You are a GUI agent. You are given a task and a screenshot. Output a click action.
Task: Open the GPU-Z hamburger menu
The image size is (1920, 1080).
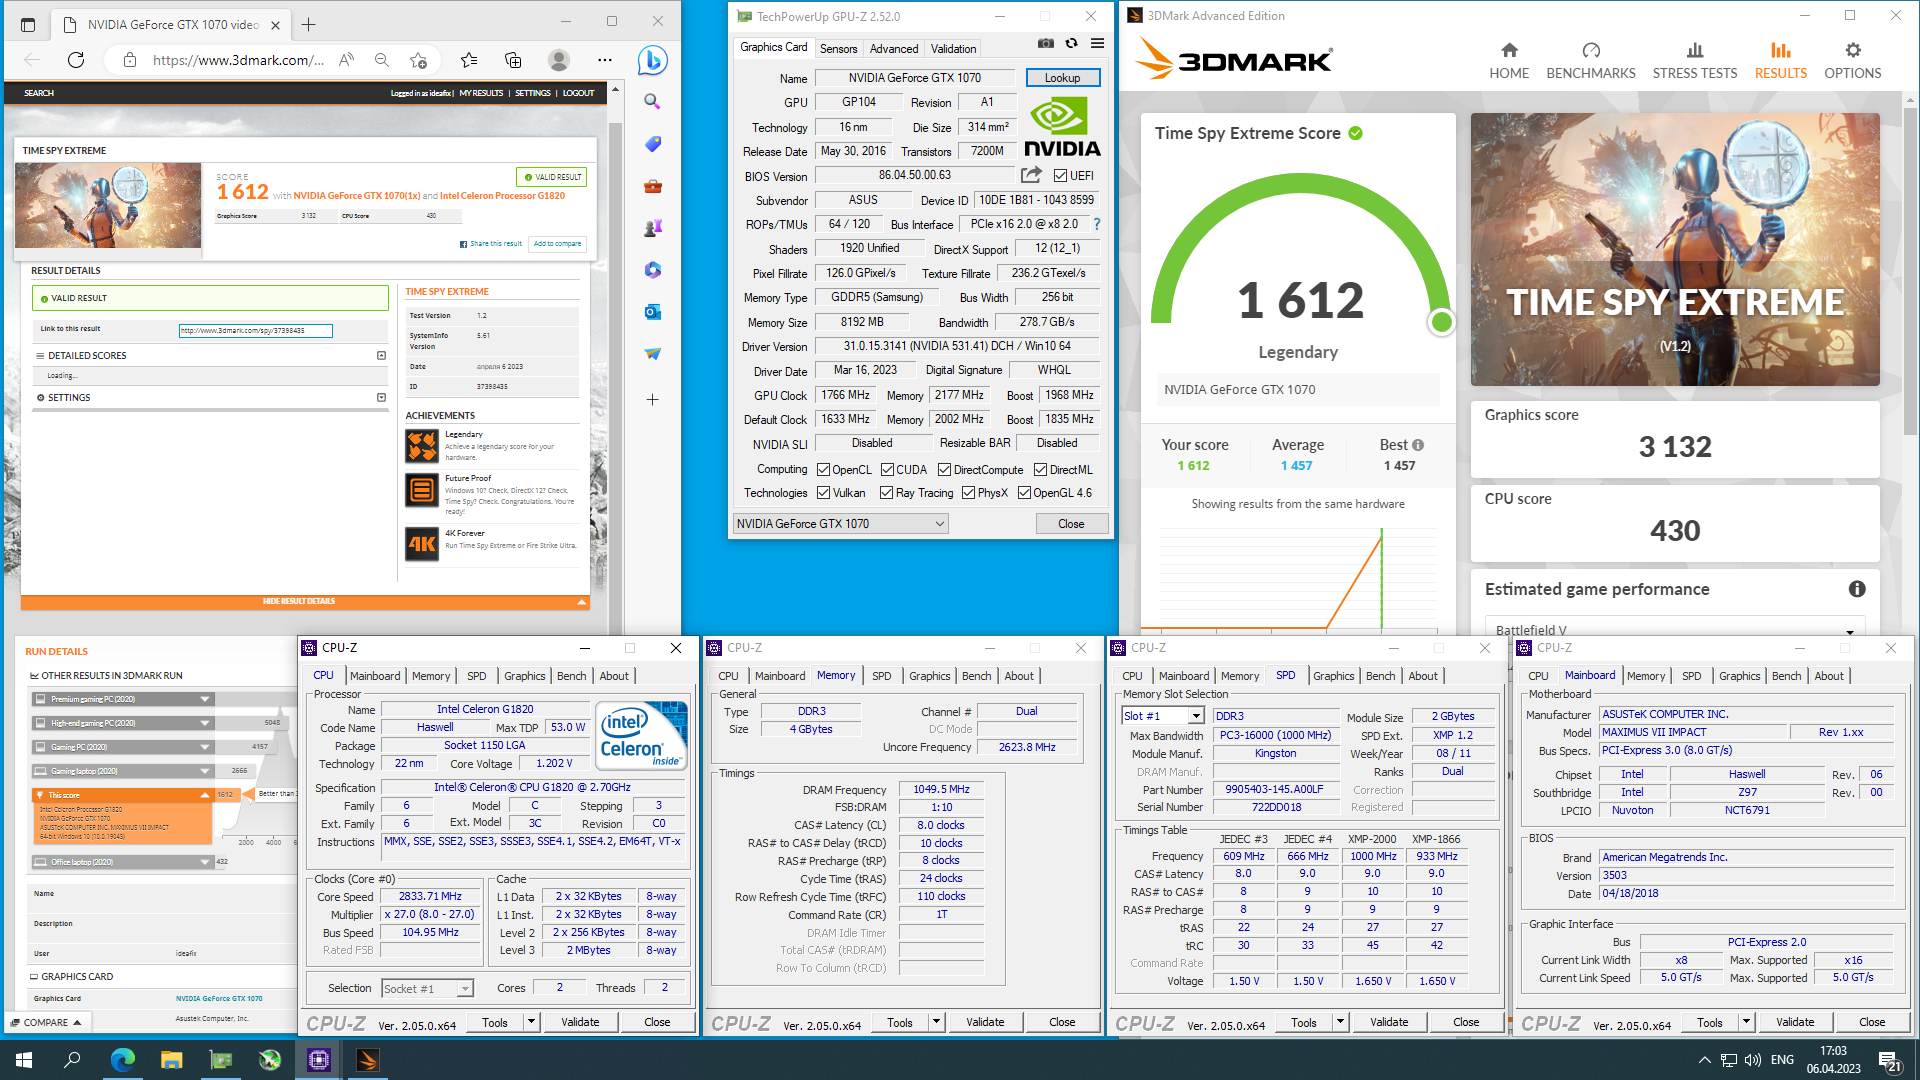tap(1097, 44)
